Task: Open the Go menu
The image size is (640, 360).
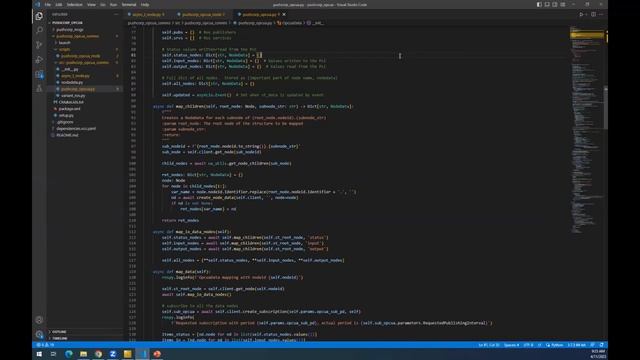Action: tap(103, 4)
